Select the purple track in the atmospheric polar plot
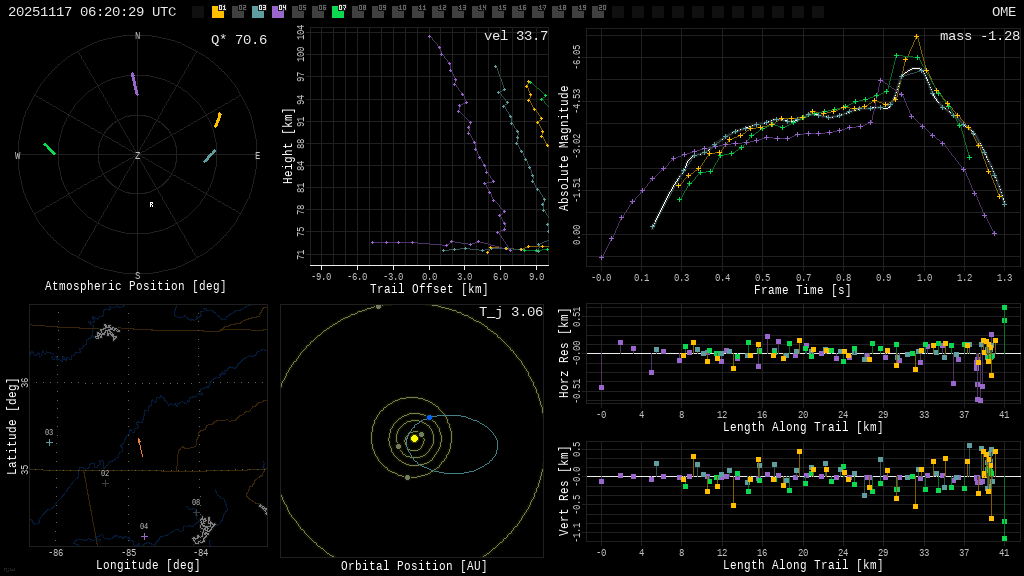 [x=134, y=84]
